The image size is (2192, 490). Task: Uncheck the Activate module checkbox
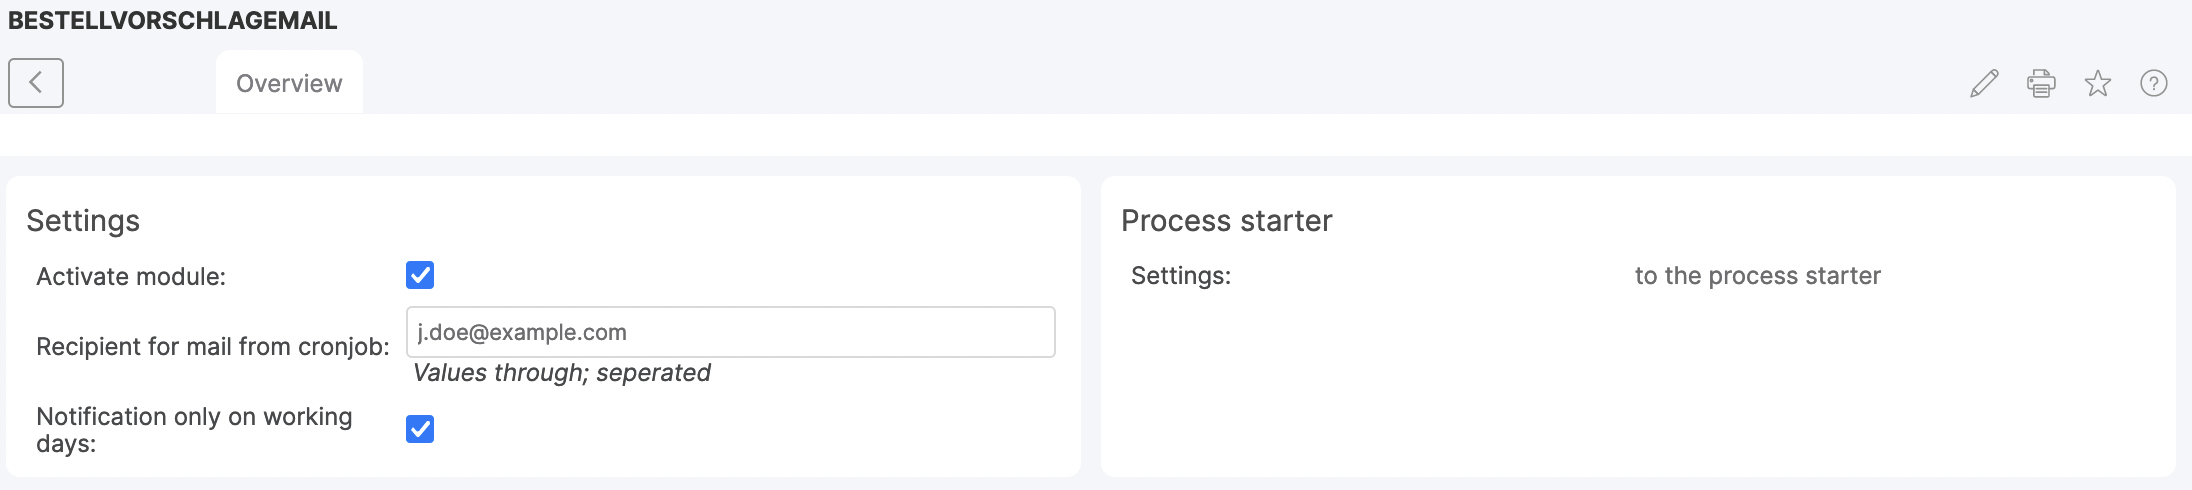pos(420,275)
